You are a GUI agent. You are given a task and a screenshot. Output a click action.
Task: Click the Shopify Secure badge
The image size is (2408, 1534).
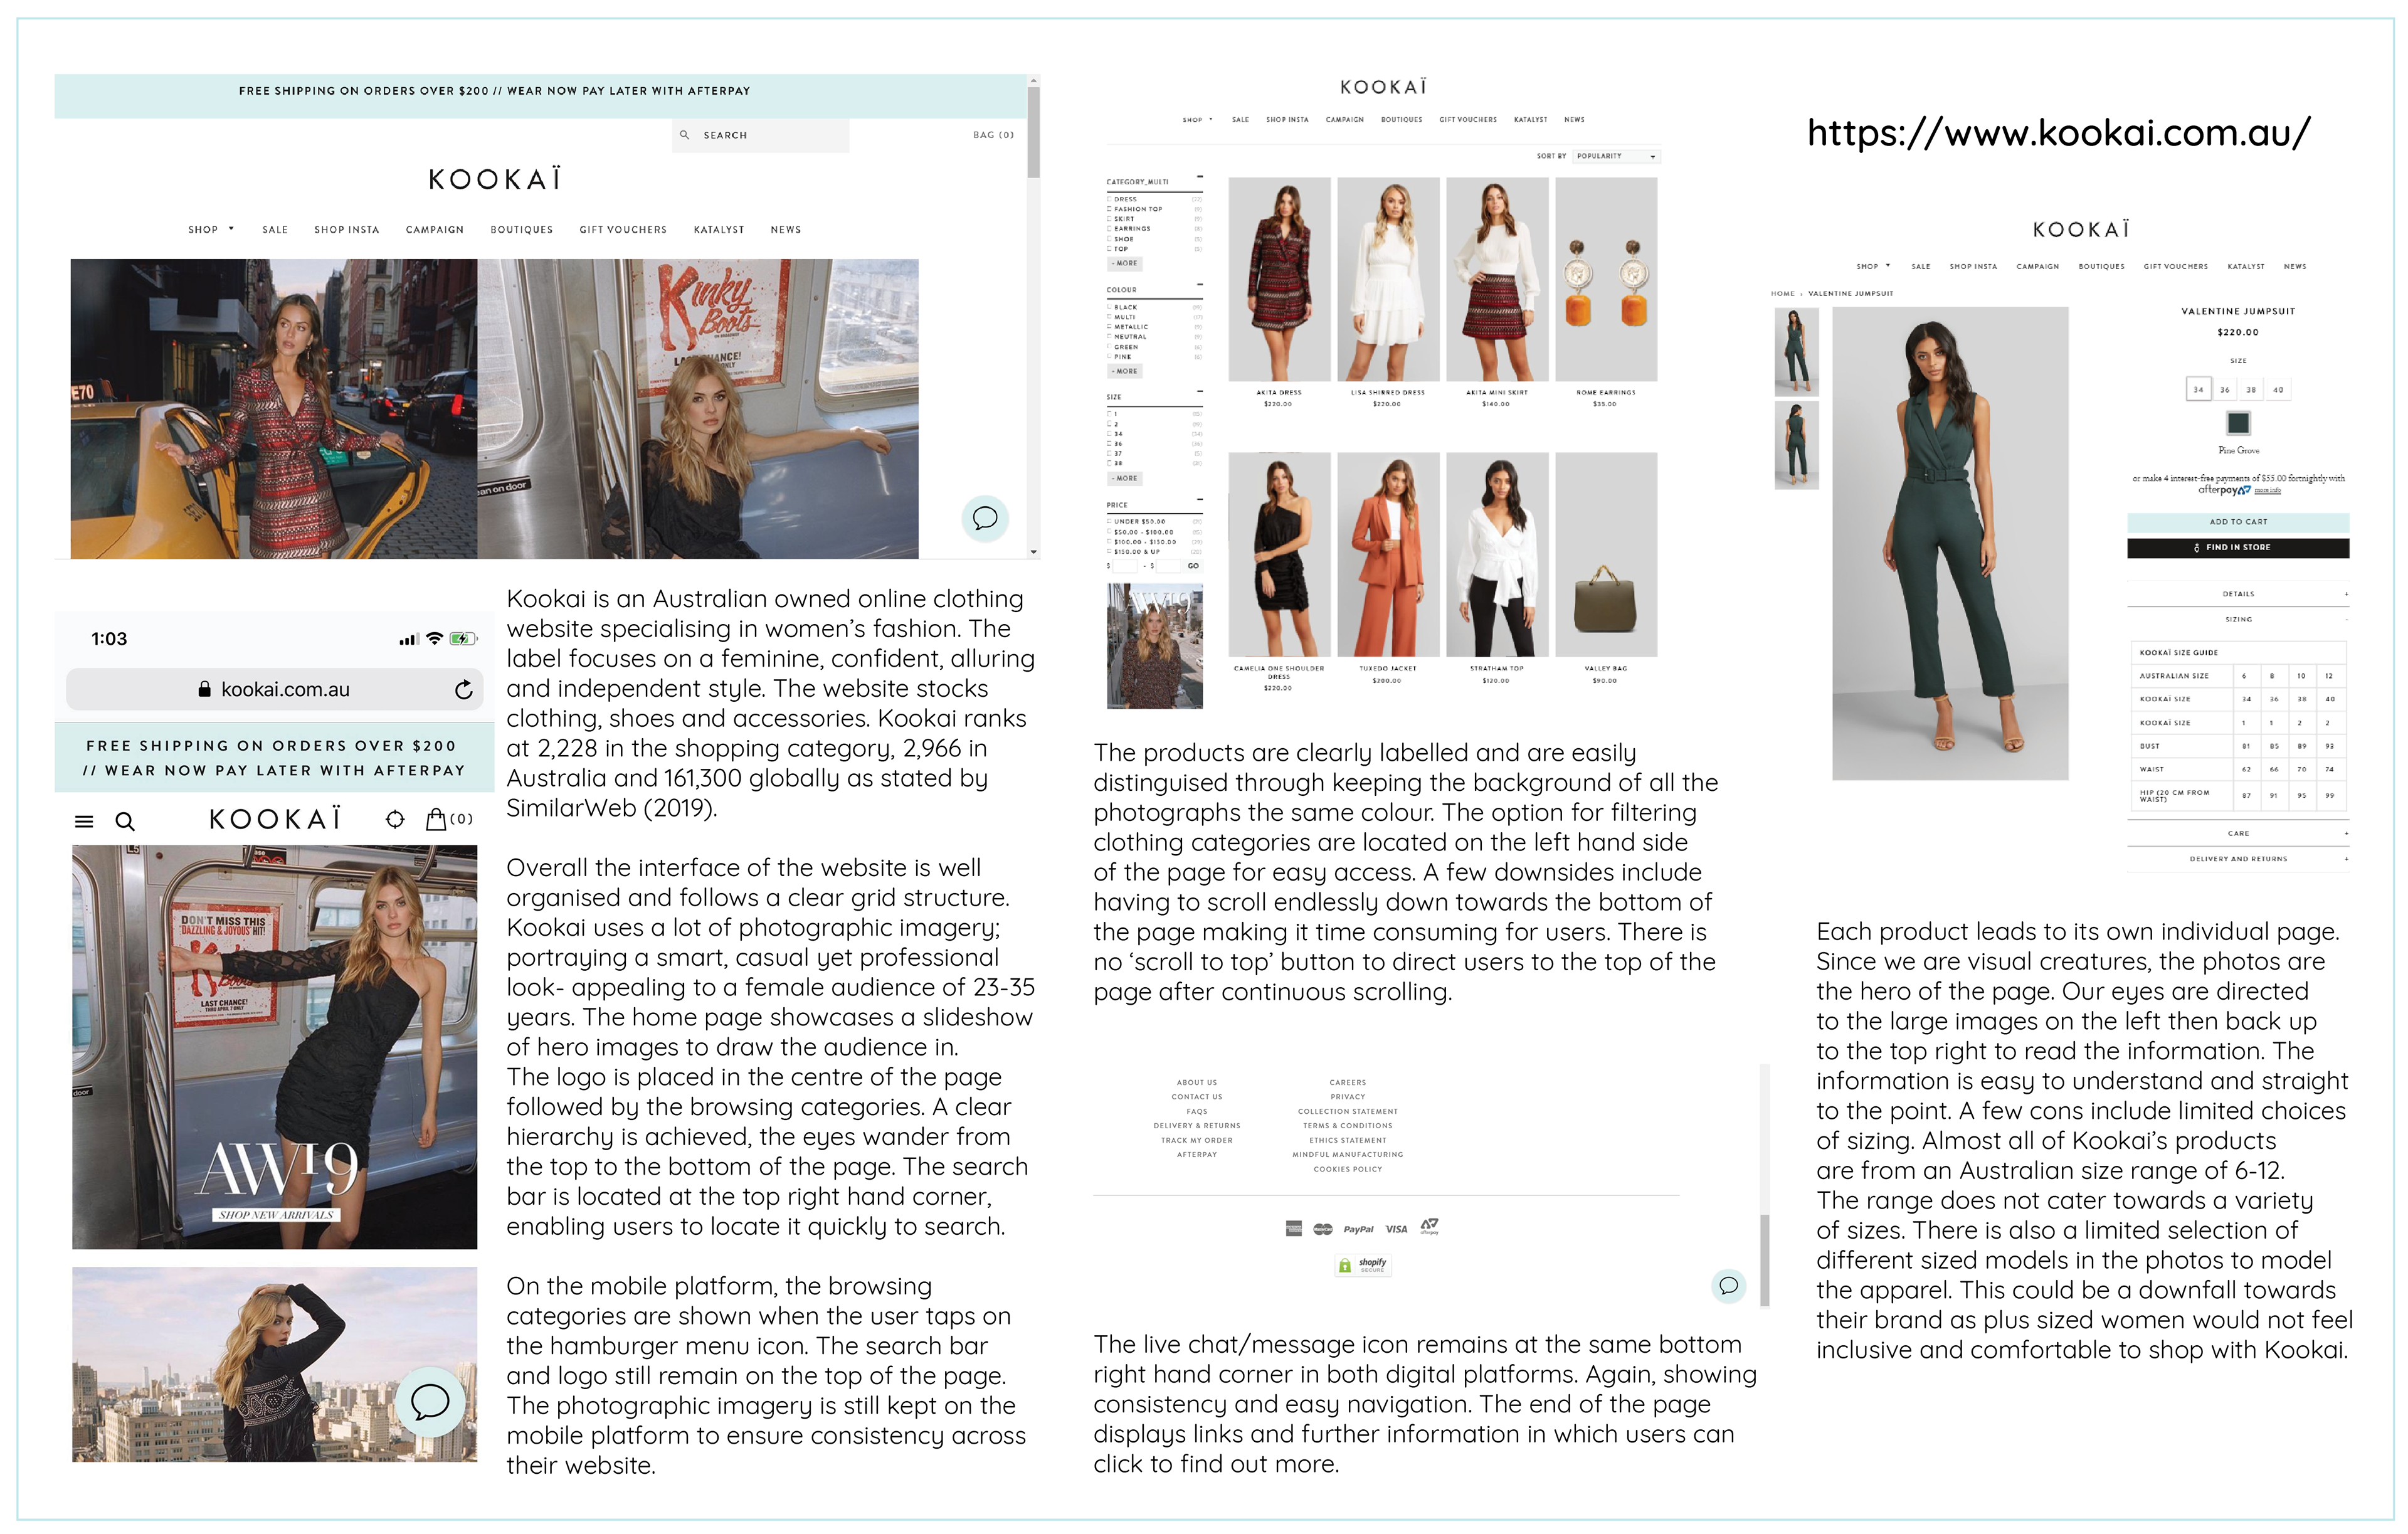[x=1362, y=1265]
